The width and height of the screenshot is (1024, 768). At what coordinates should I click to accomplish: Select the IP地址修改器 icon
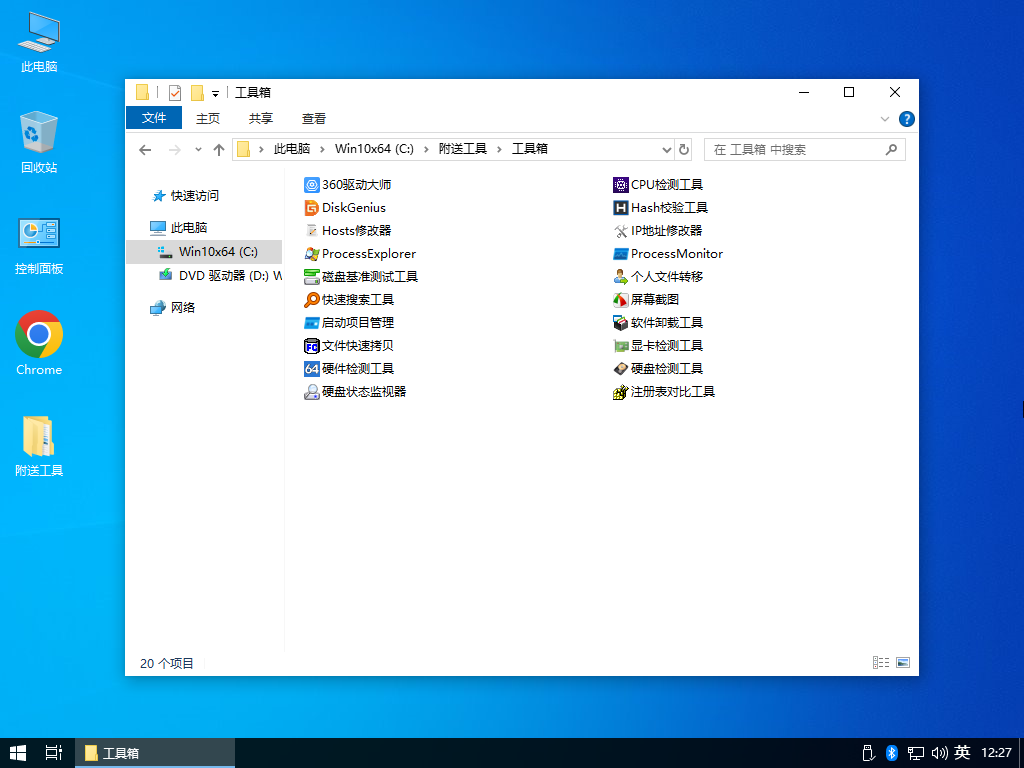[620, 231]
